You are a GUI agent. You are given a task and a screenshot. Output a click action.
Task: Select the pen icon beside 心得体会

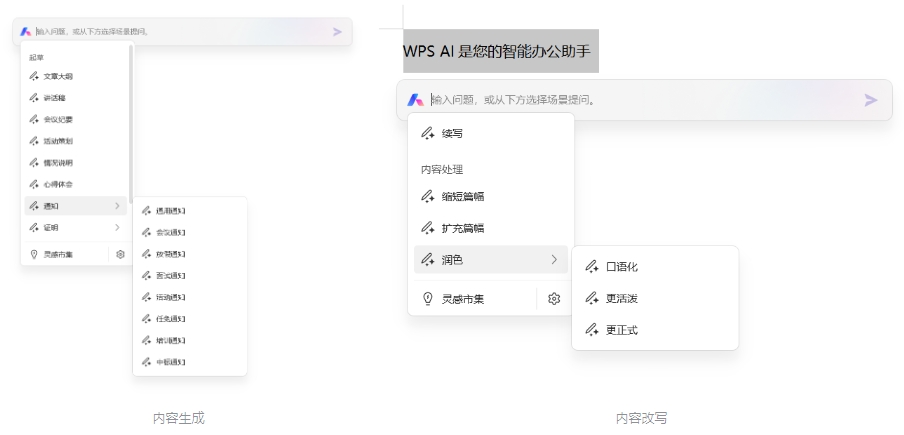pyautogui.click(x=34, y=184)
